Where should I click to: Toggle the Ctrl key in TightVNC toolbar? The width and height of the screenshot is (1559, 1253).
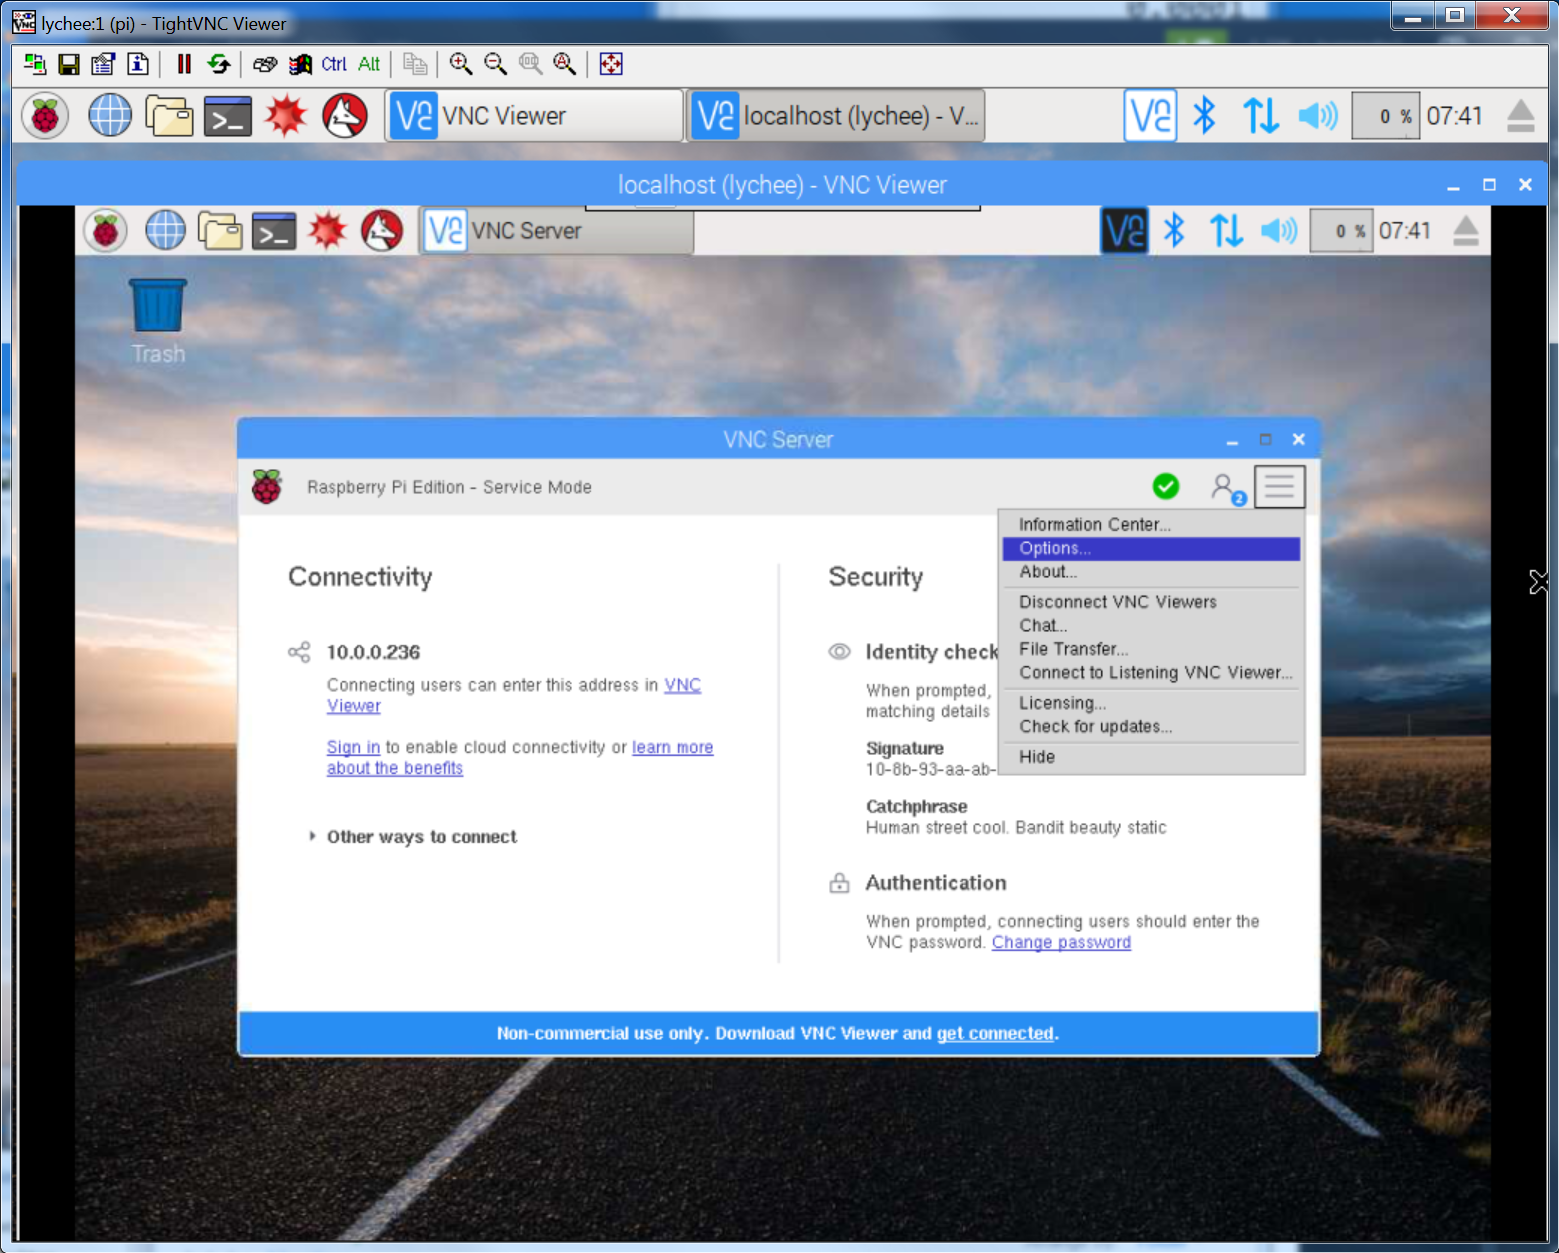point(333,64)
